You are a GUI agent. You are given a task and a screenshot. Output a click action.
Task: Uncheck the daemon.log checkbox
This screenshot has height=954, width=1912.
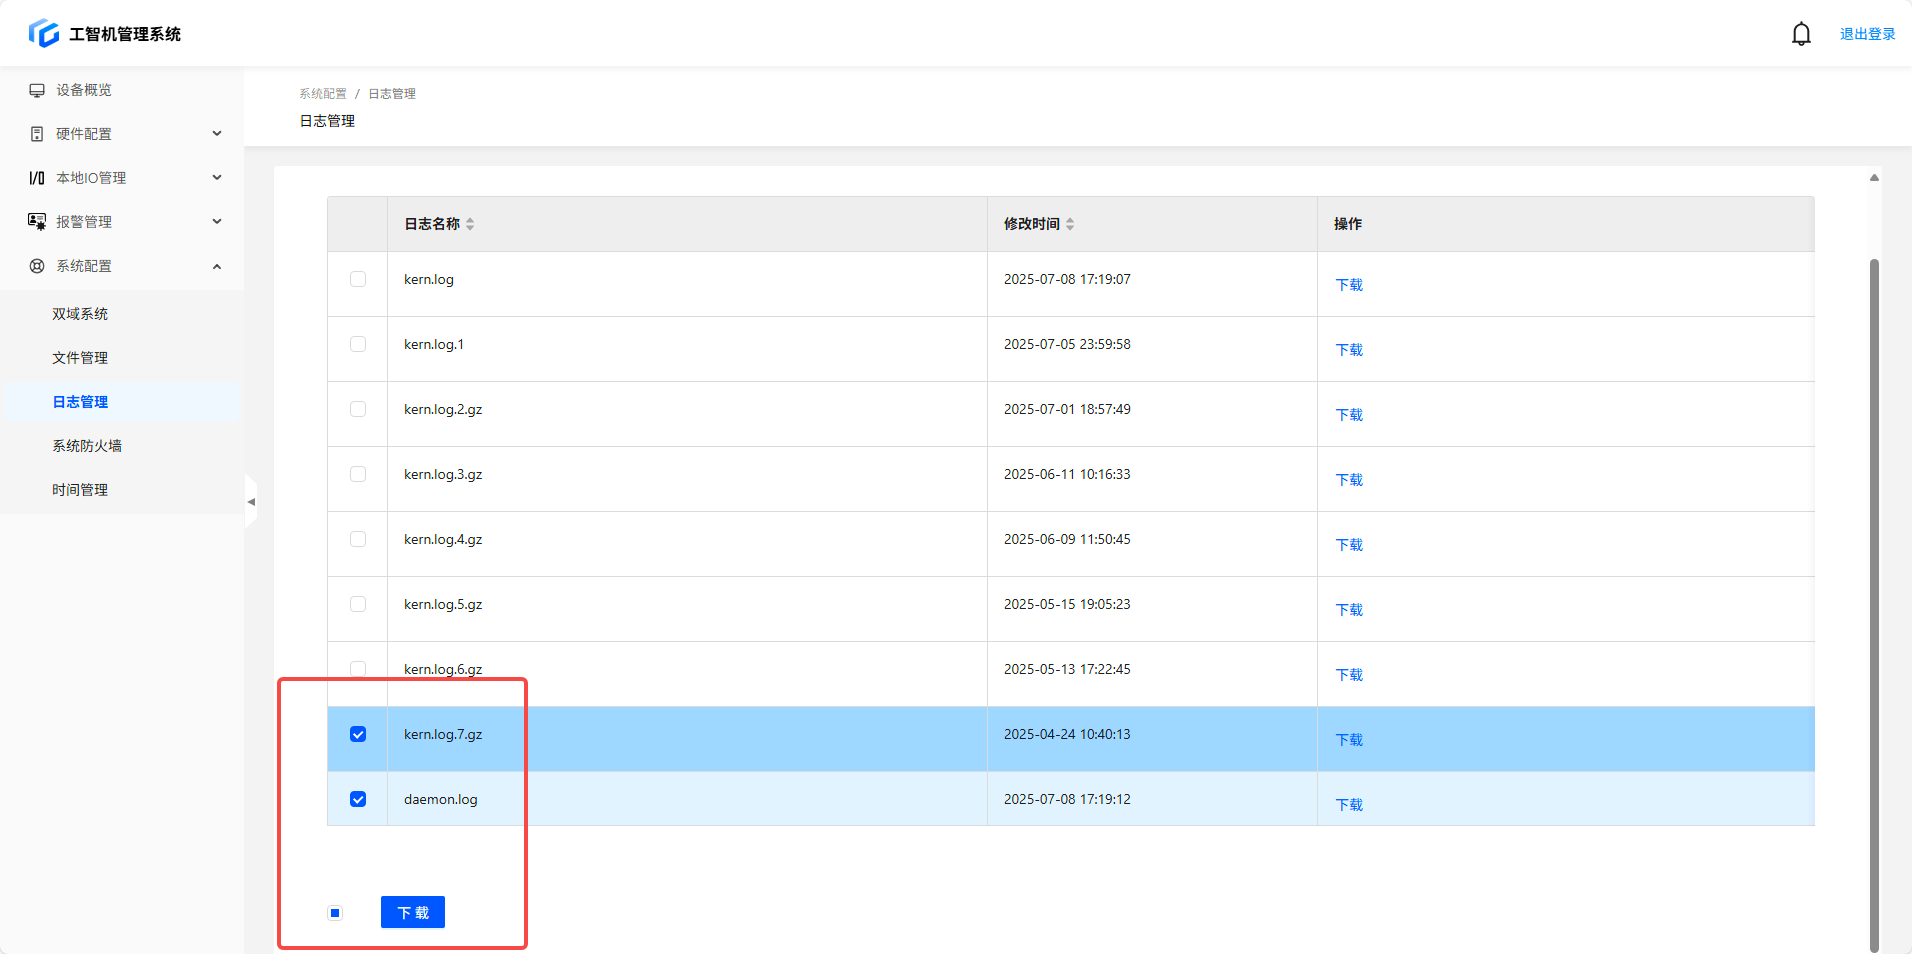tap(358, 799)
